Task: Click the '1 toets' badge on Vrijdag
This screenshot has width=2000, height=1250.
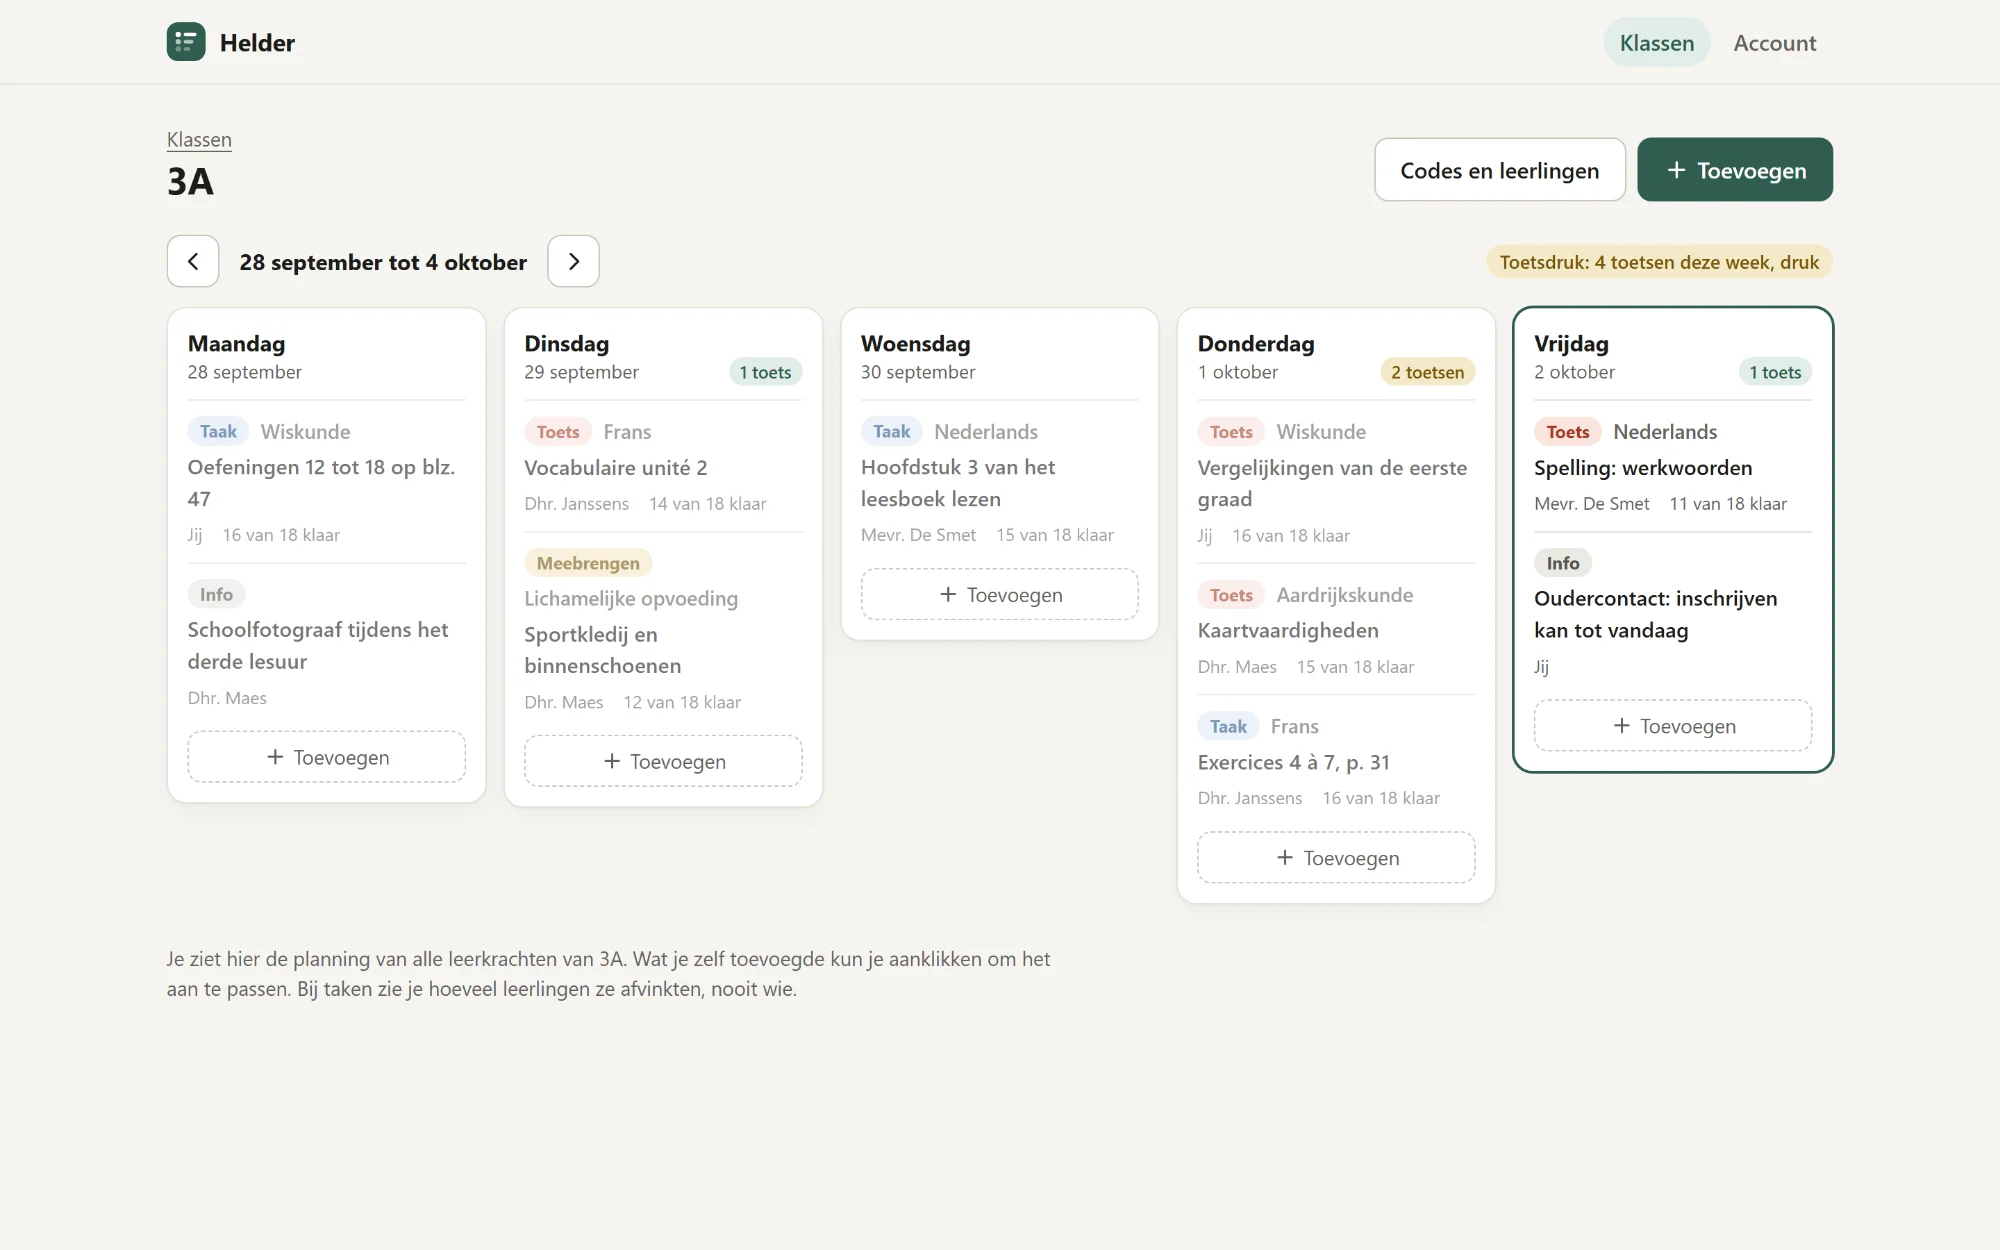Action: (x=1775, y=372)
